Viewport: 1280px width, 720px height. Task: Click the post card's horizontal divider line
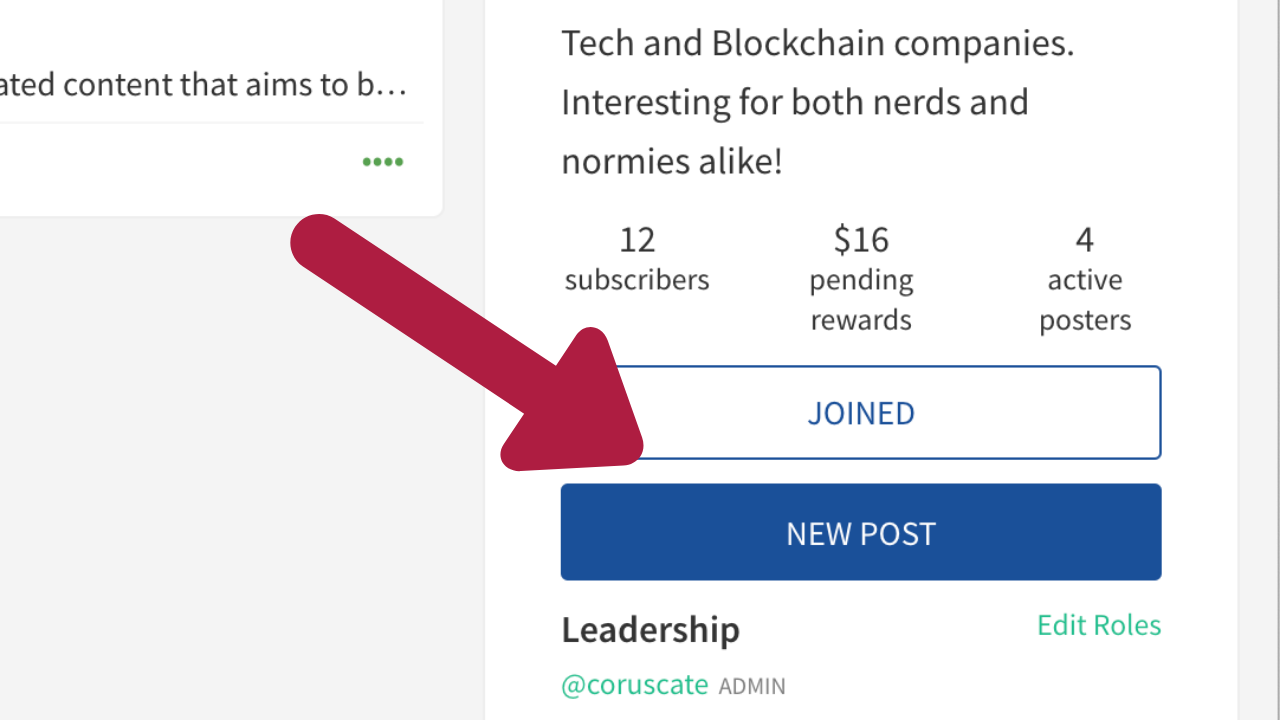200,123
